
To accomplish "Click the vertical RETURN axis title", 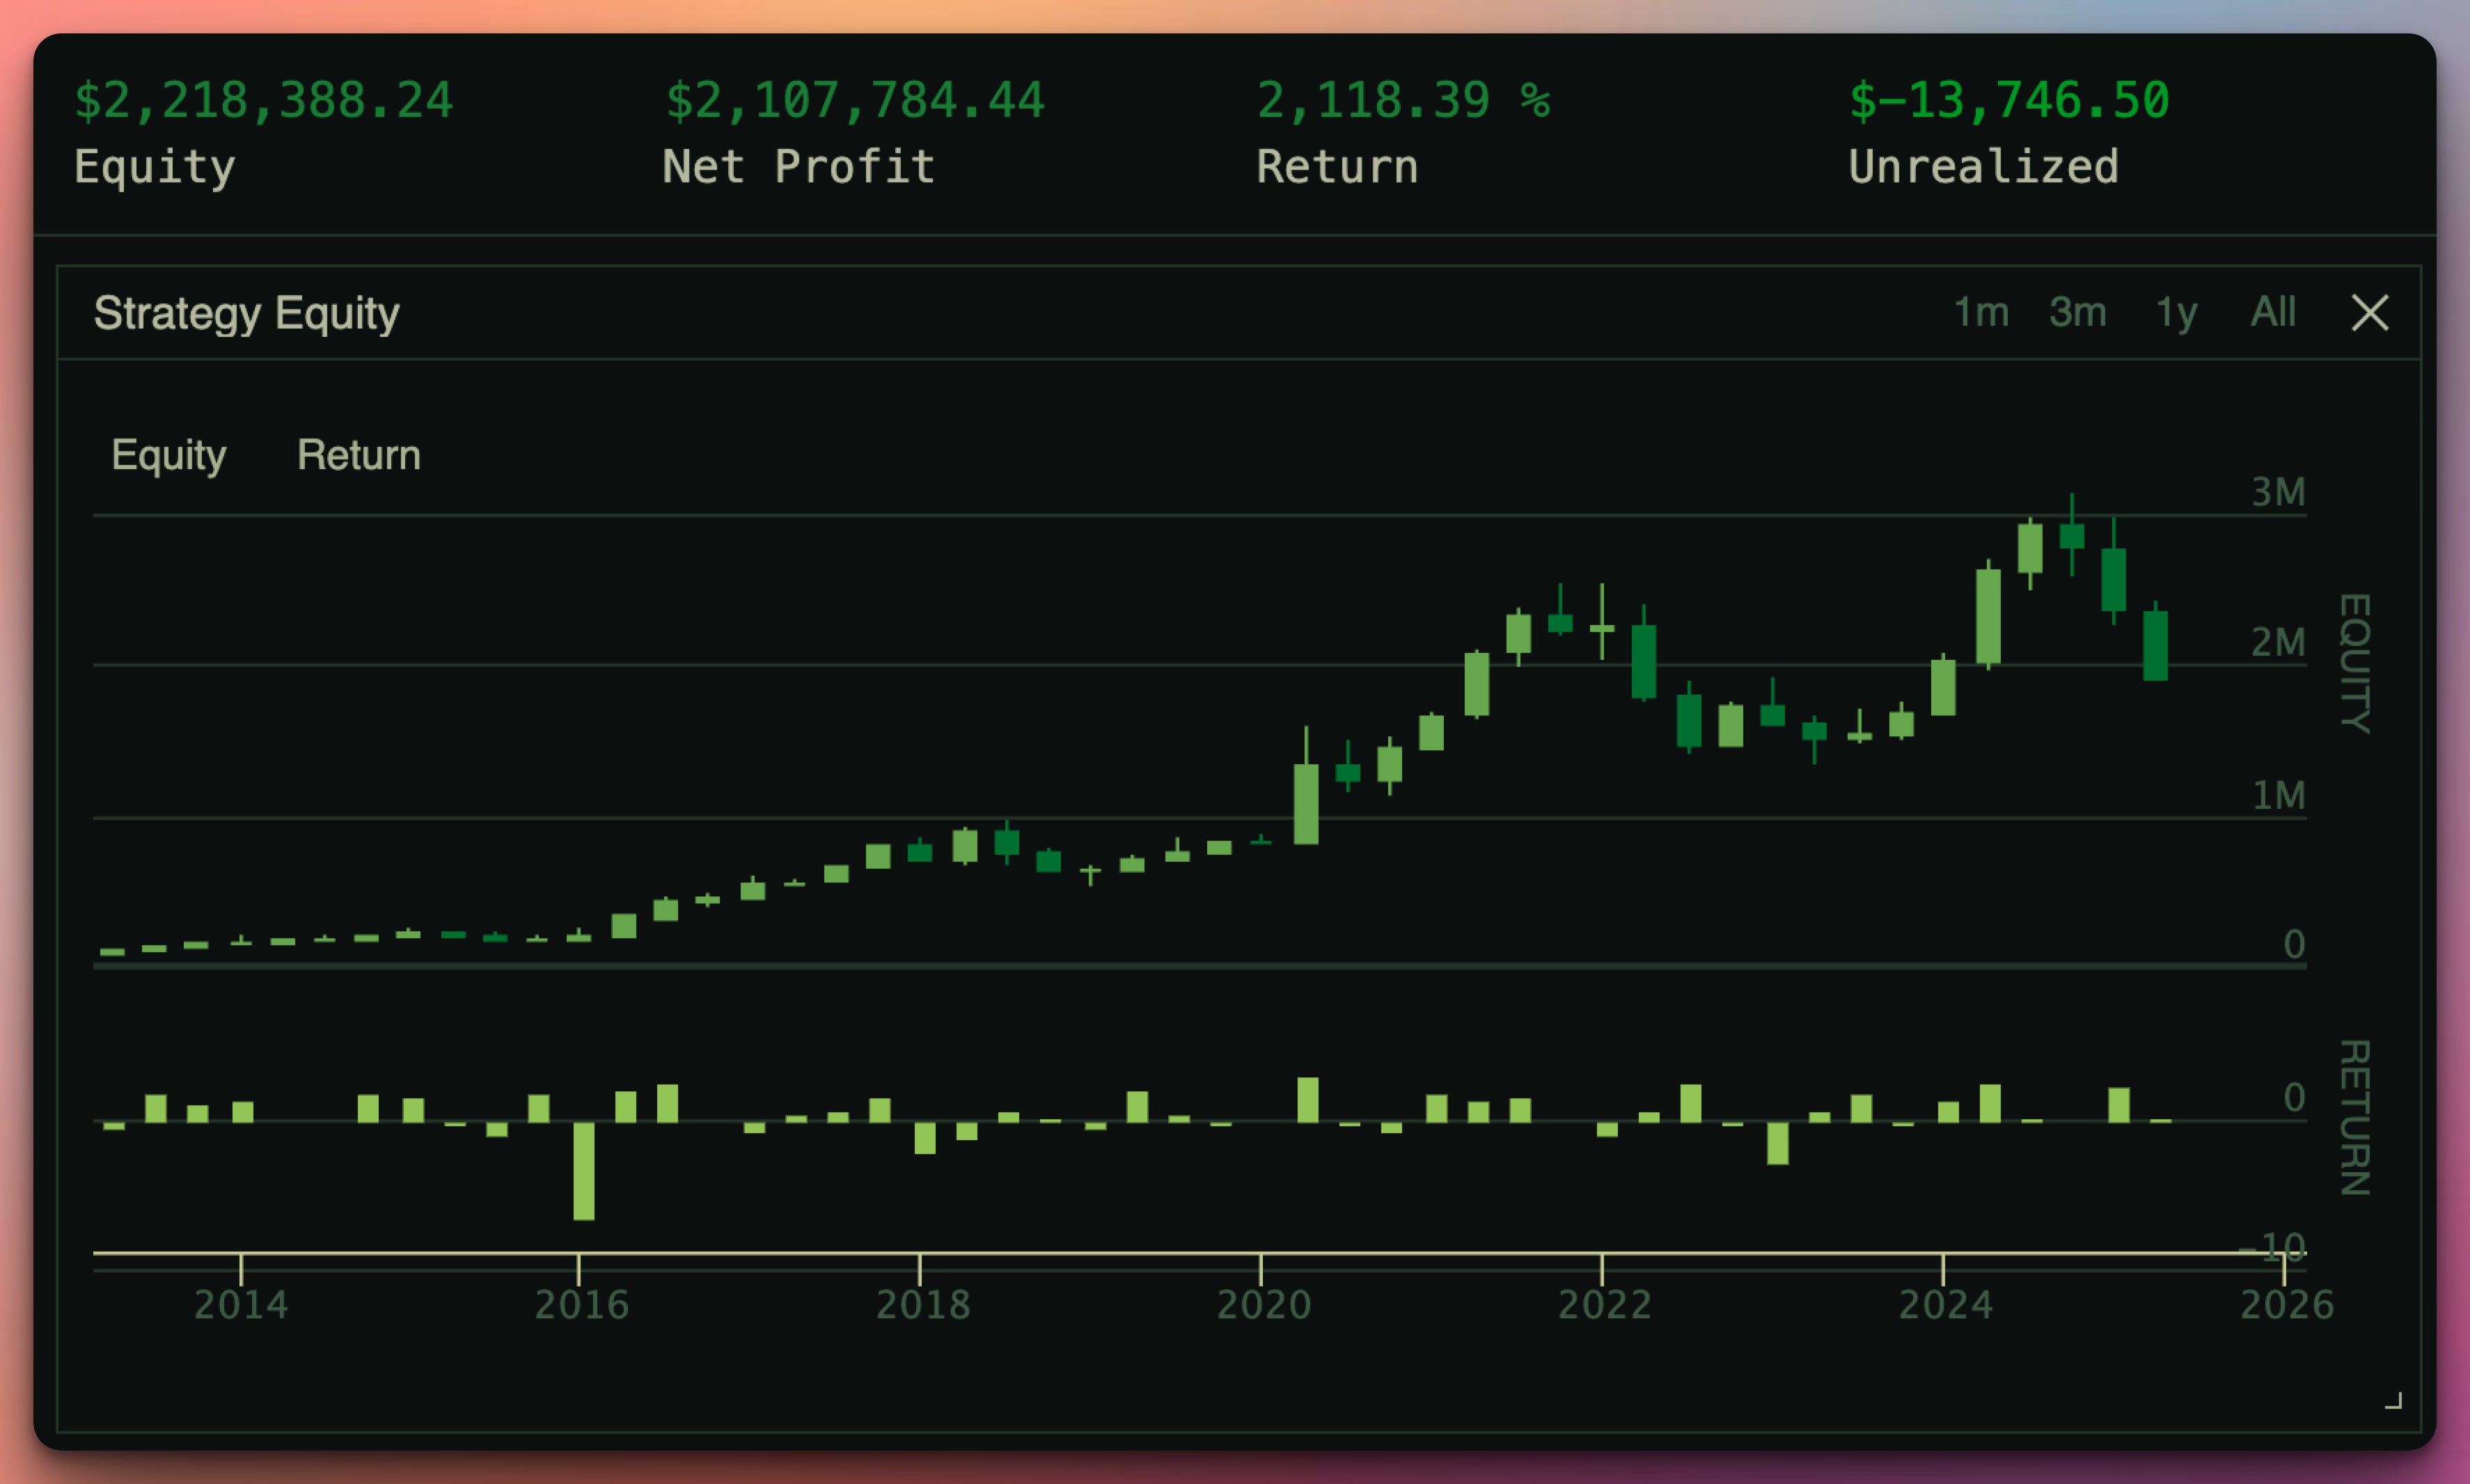I will coord(2356,1118).
